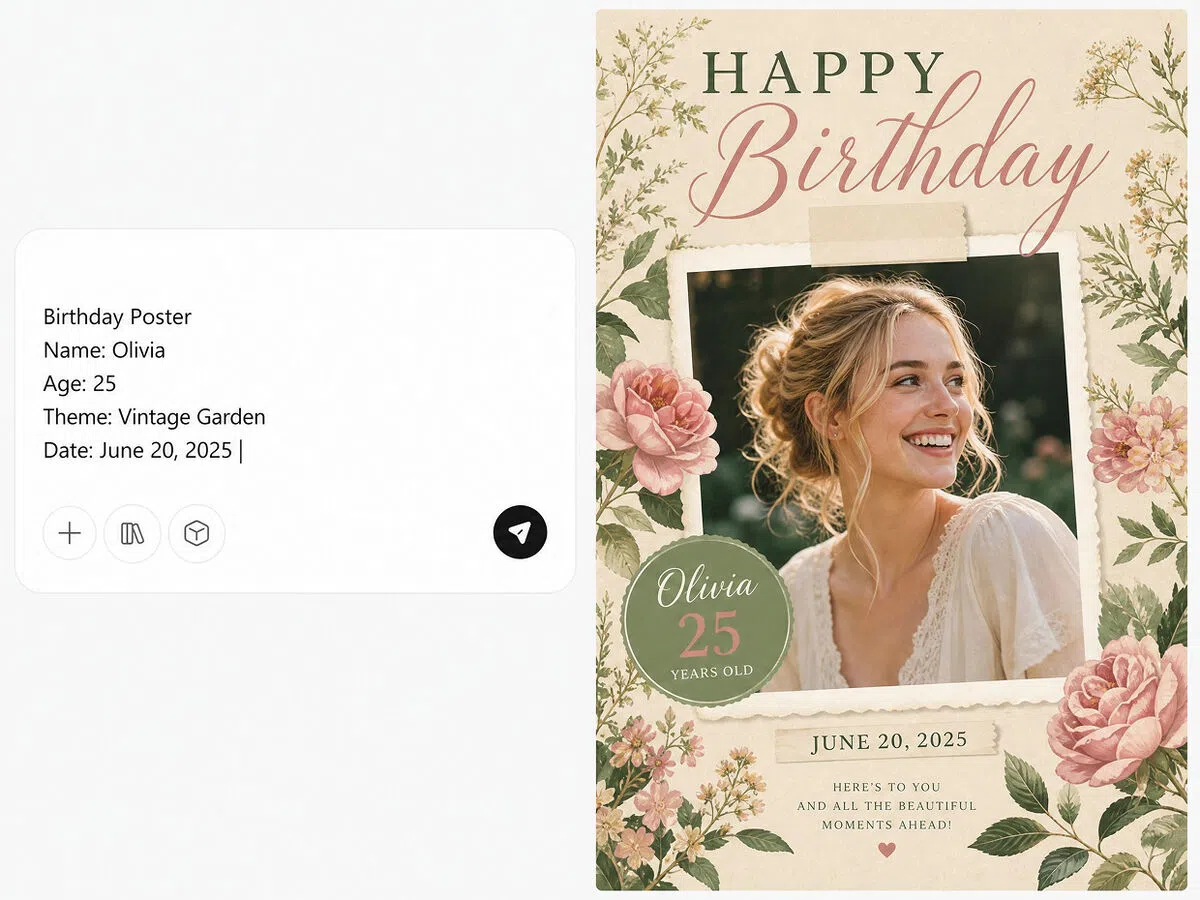Open the generated birthday poster photo of the woman

pyautogui.click(x=886, y=472)
